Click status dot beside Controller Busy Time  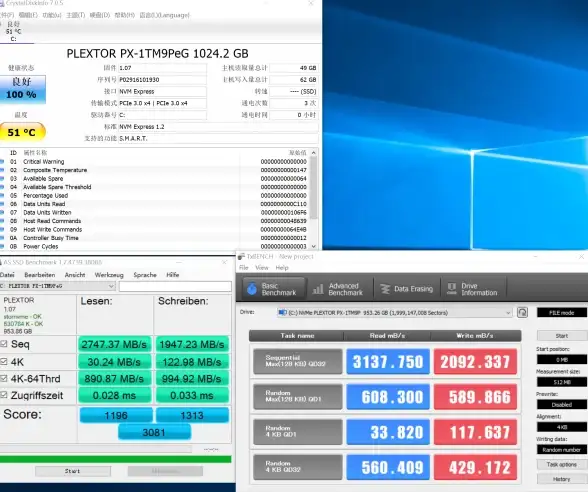2,238
